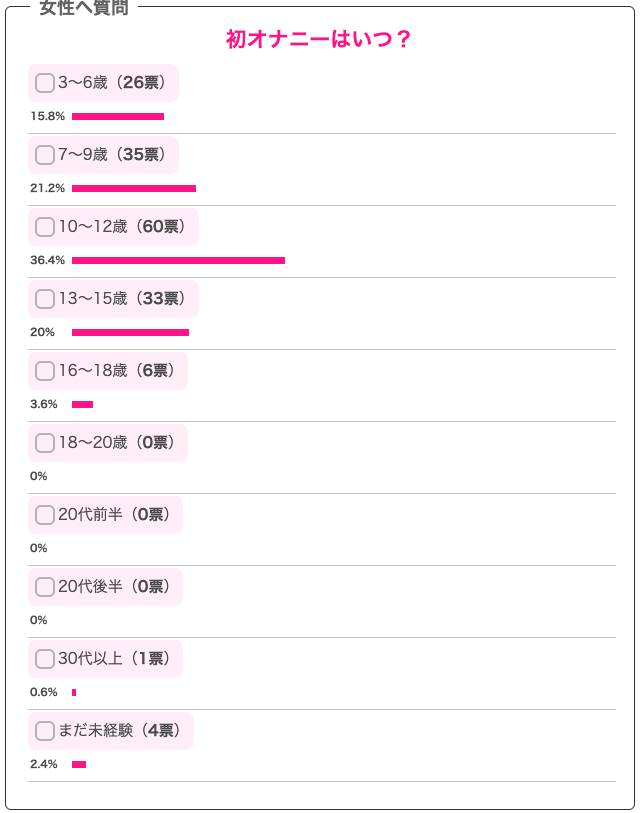Screen dimensions: 641x813
Task: Select the 20代前半 checkbox
Action: pyautogui.click(x=45, y=515)
